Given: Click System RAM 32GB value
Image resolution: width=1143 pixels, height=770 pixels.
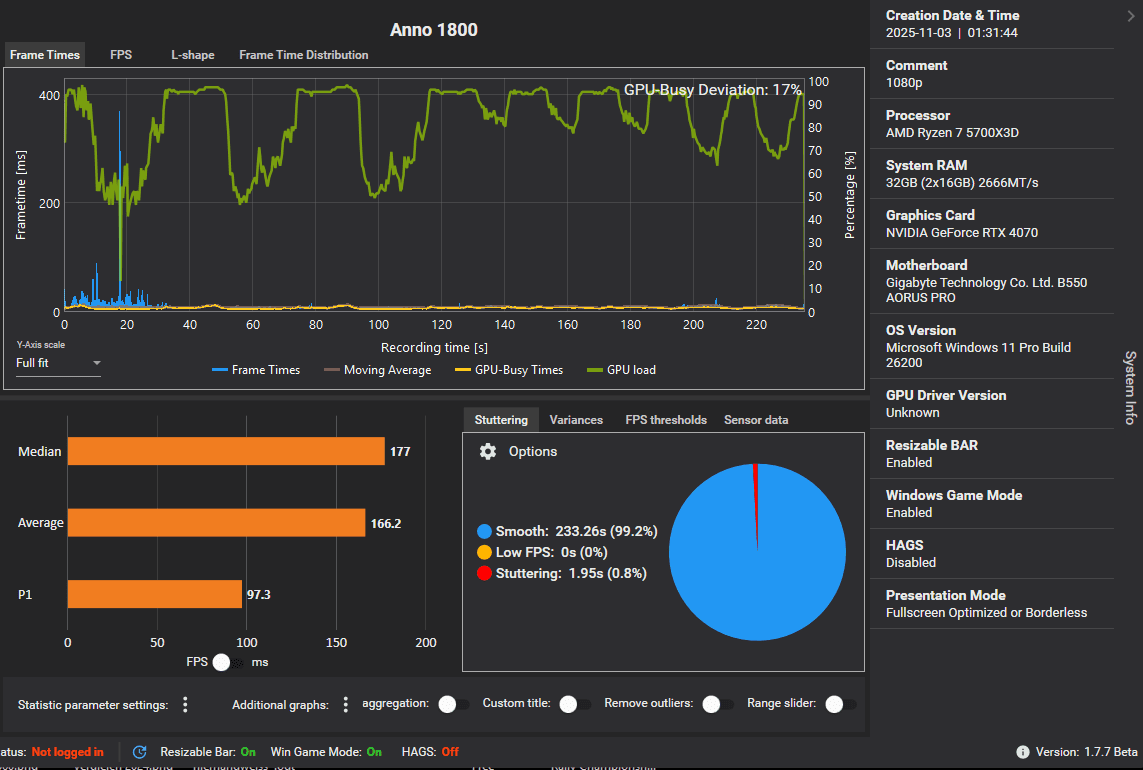Looking at the screenshot, I should pos(961,182).
